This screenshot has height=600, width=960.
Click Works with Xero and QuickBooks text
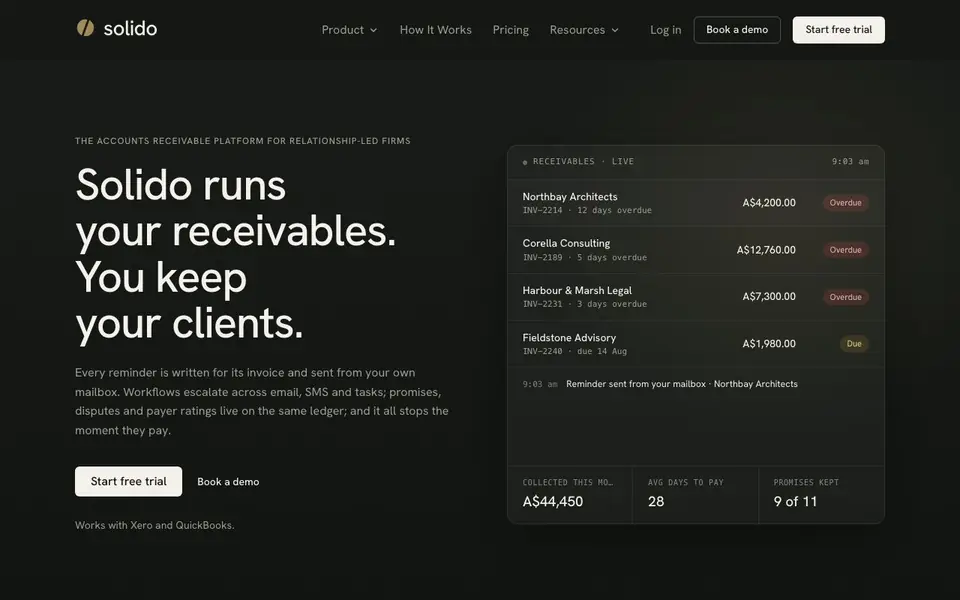[155, 525]
